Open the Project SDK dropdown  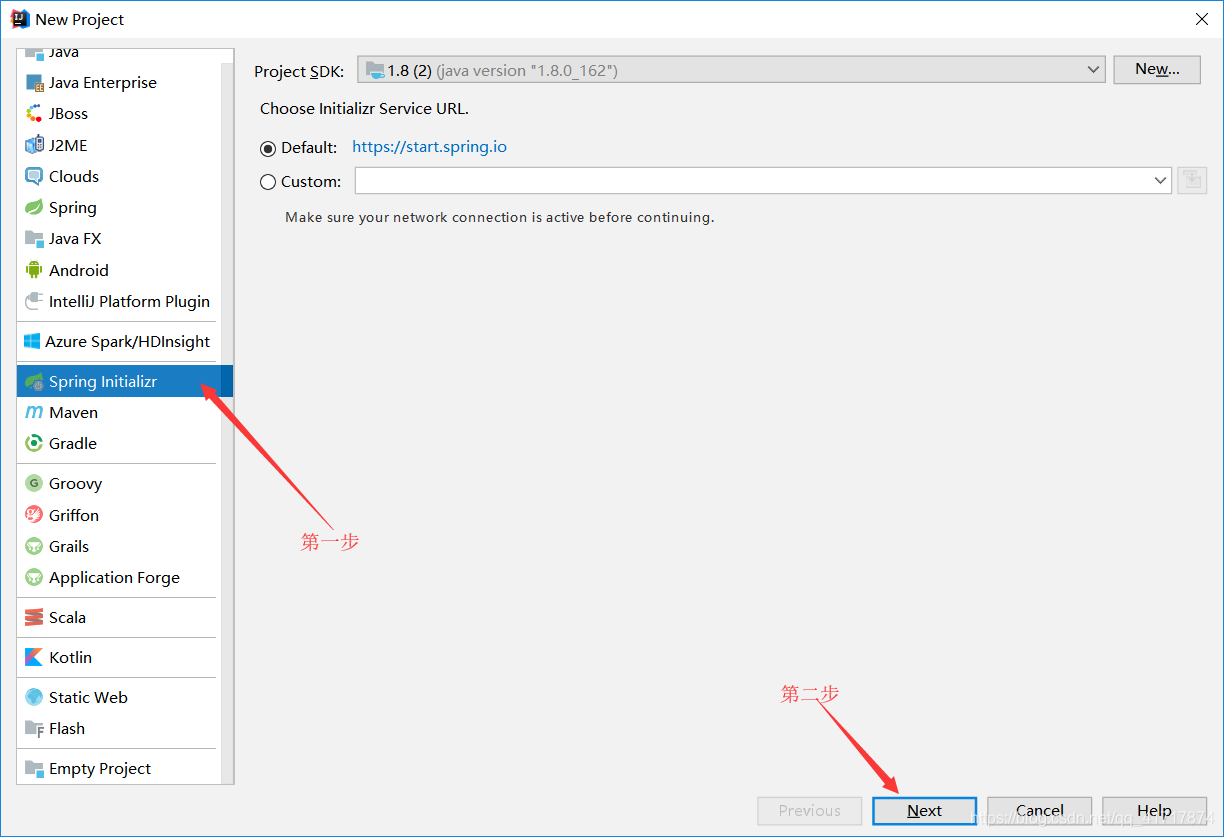pos(731,70)
